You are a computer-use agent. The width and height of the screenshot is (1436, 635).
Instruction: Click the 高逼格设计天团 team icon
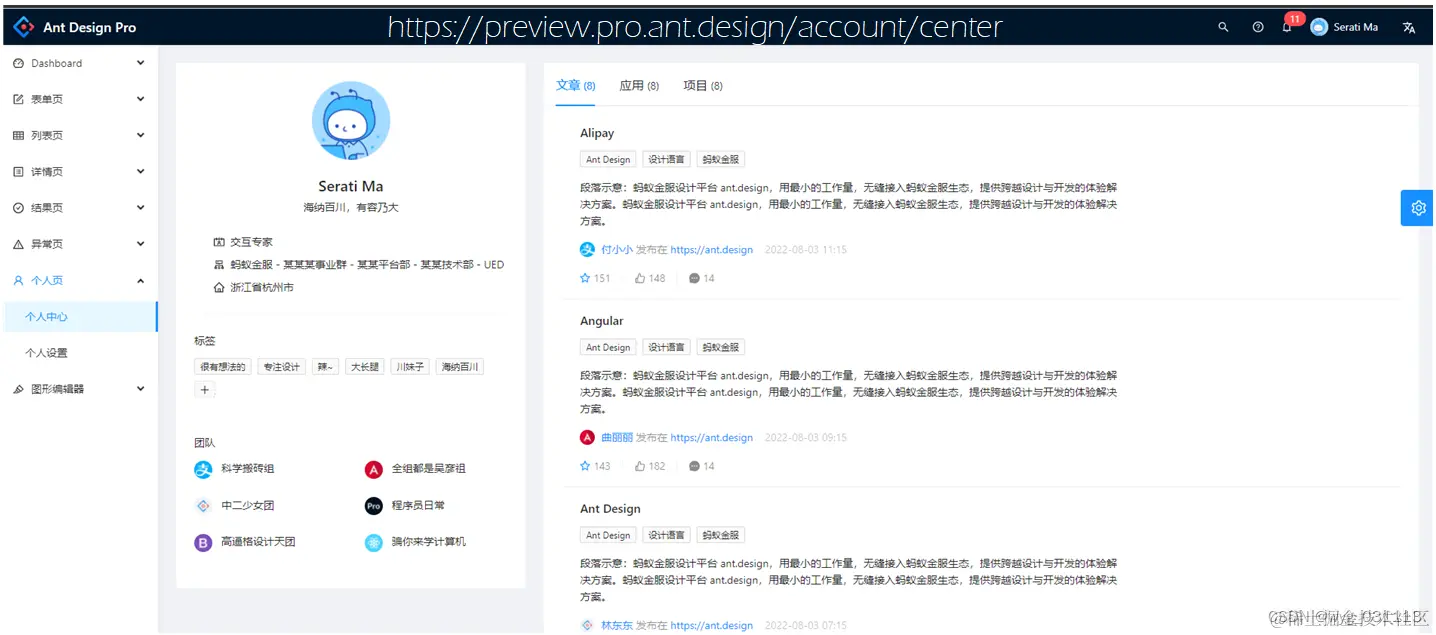[x=203, y=543]
